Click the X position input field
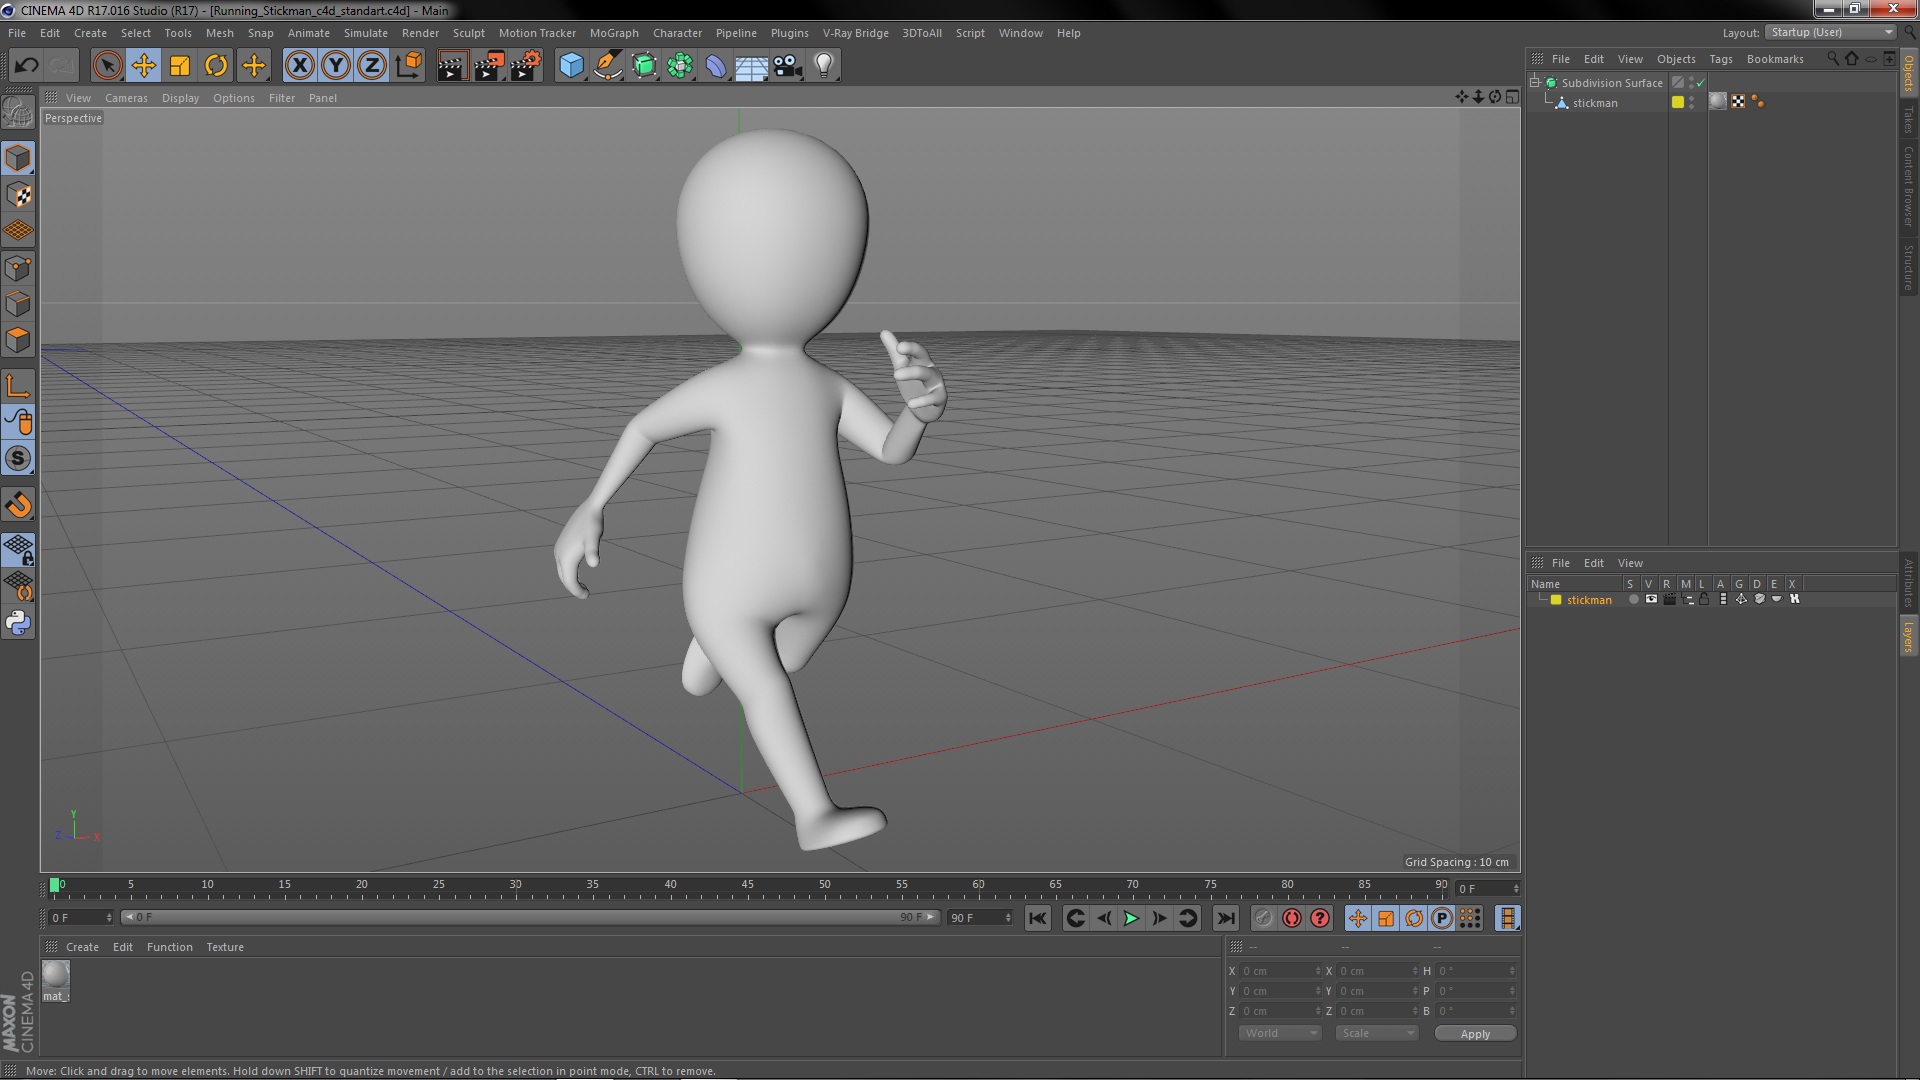1920x1080 pixels. [x=1274, y=971]
